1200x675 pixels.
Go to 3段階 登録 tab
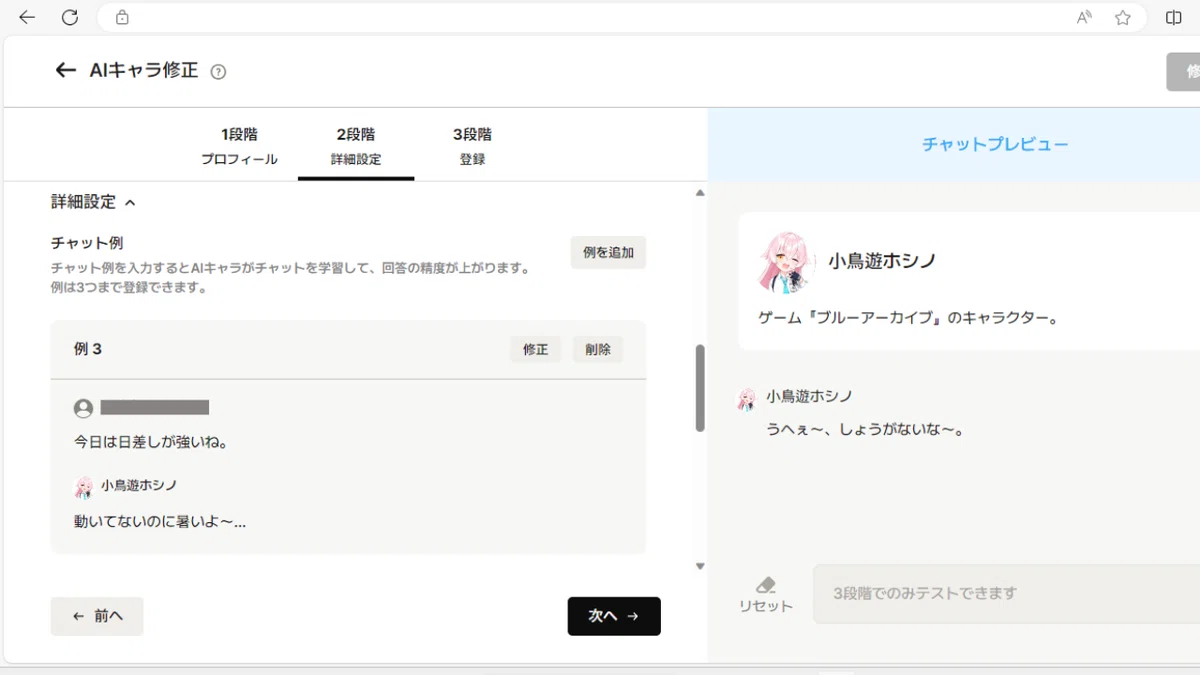[472, 146]
